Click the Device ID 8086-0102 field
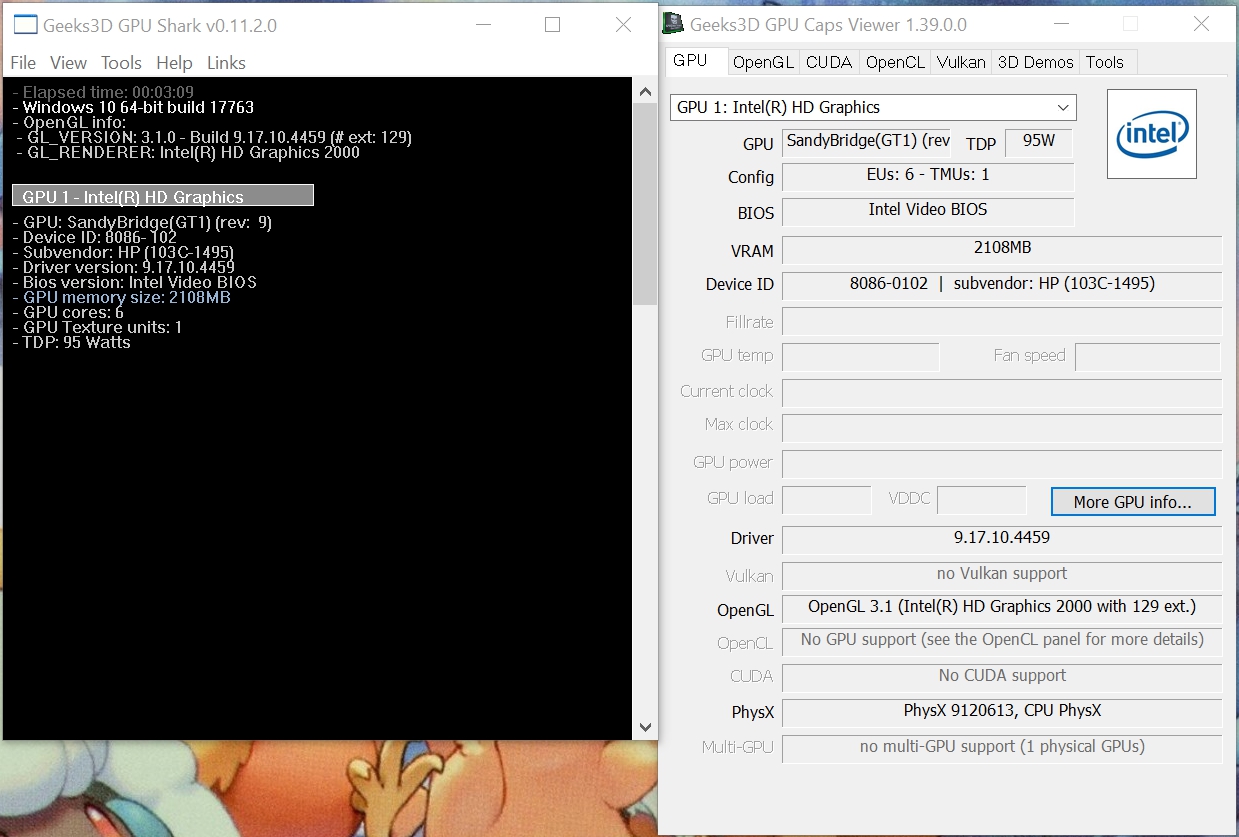Image resolution: width=1239 pixels, height=837 pixels. tap(1002, 285)
